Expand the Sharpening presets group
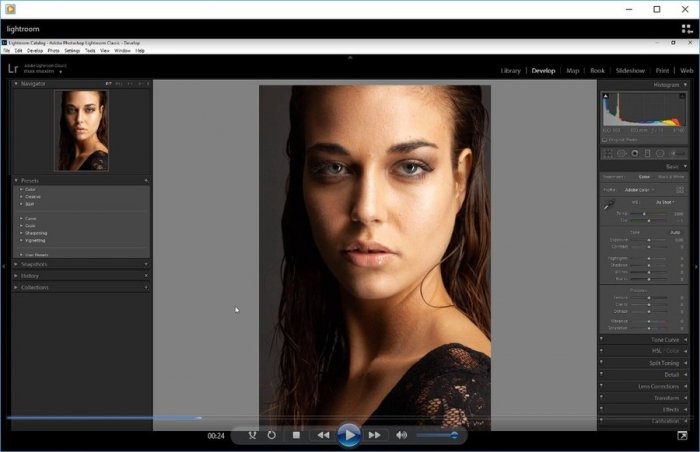Screen dimensions: 700x452 [x=36, y=233]
